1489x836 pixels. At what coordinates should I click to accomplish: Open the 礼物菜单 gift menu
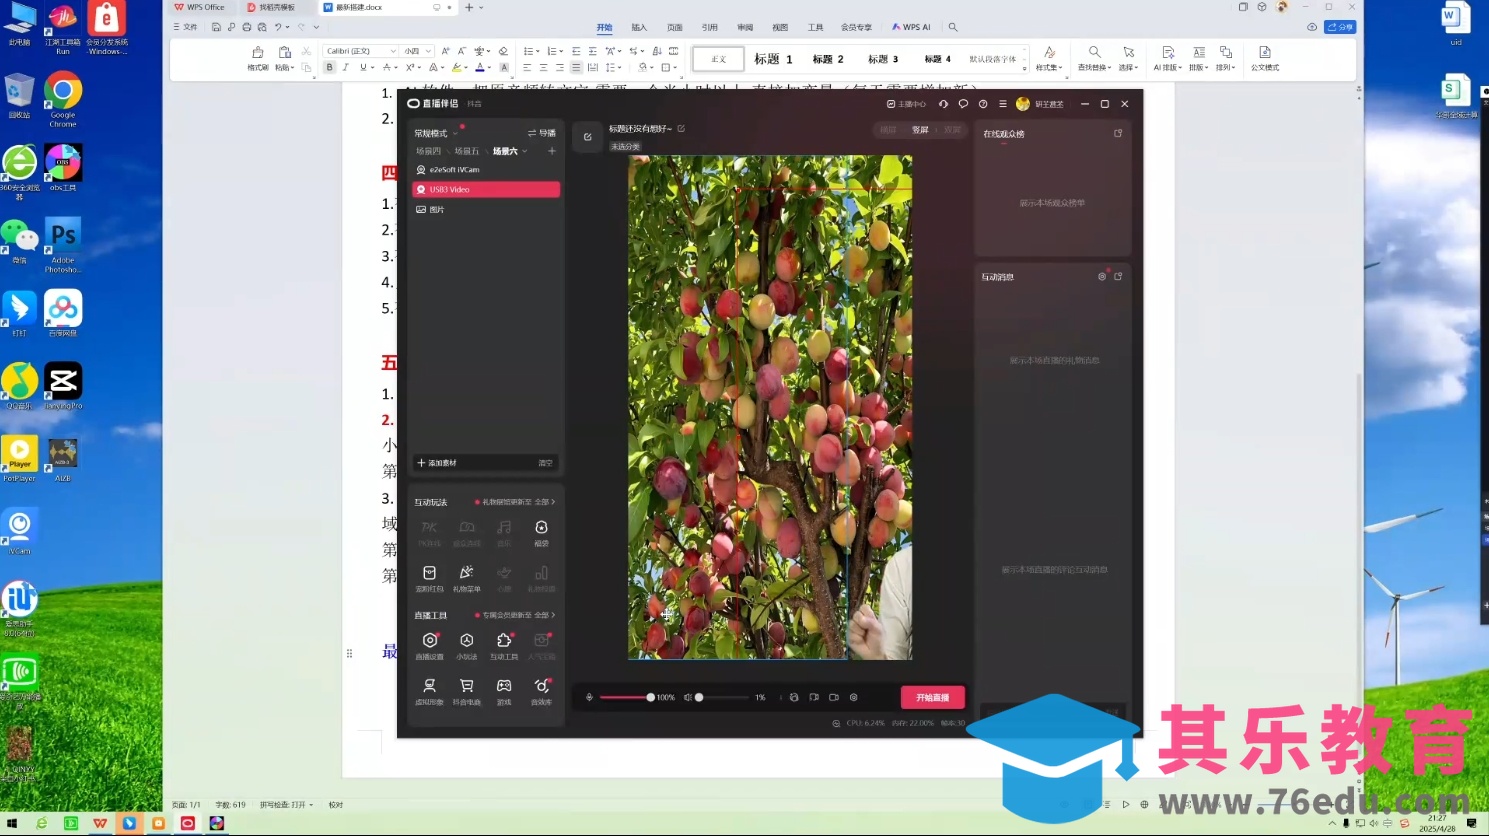tap(466, 577)
